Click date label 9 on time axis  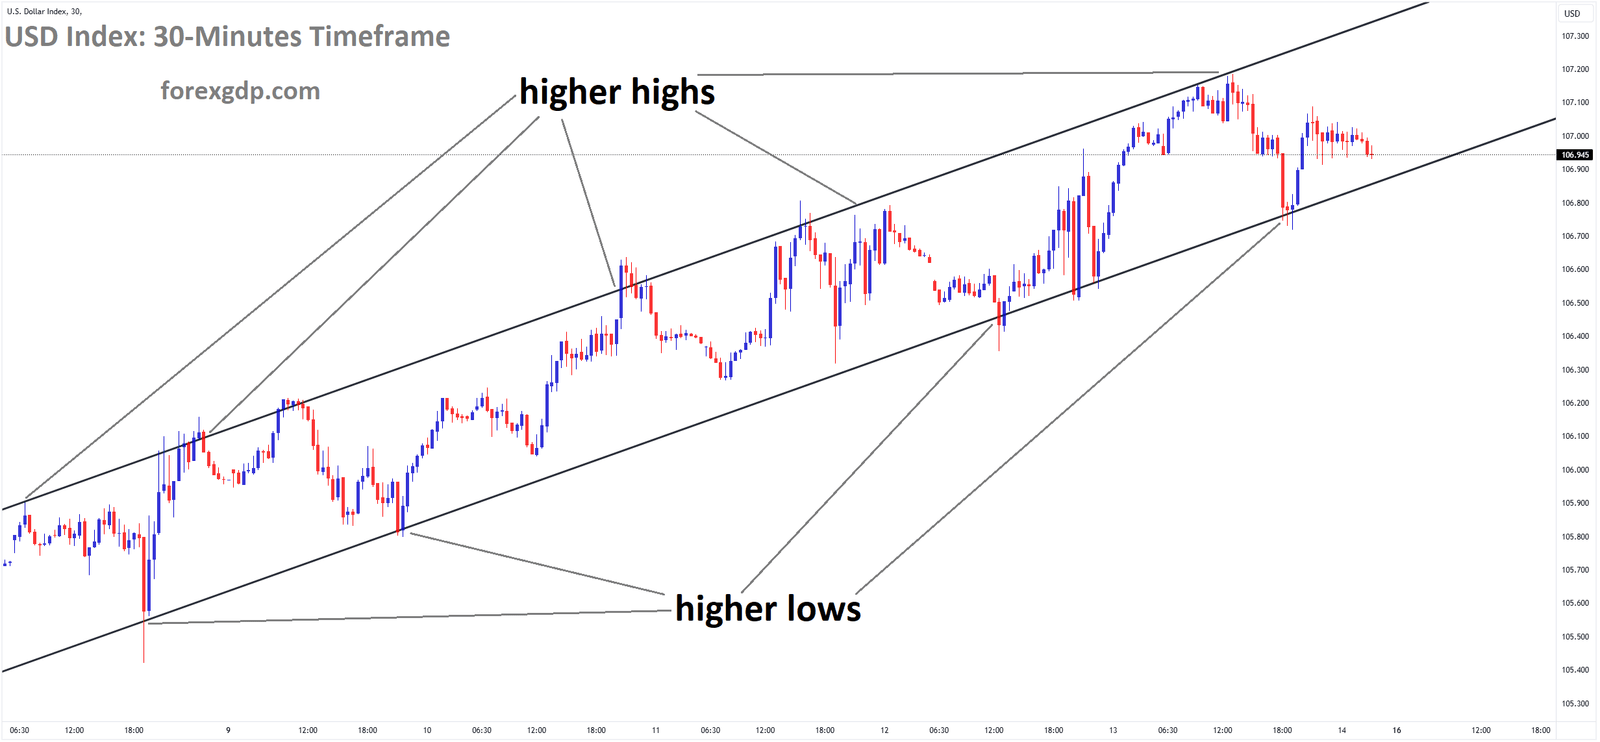coord(228,731)
